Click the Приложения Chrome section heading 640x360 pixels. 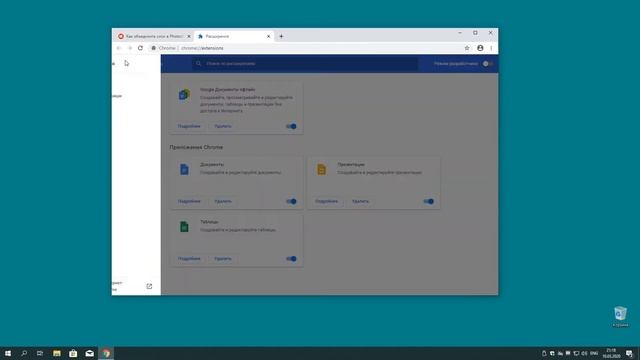196,147
